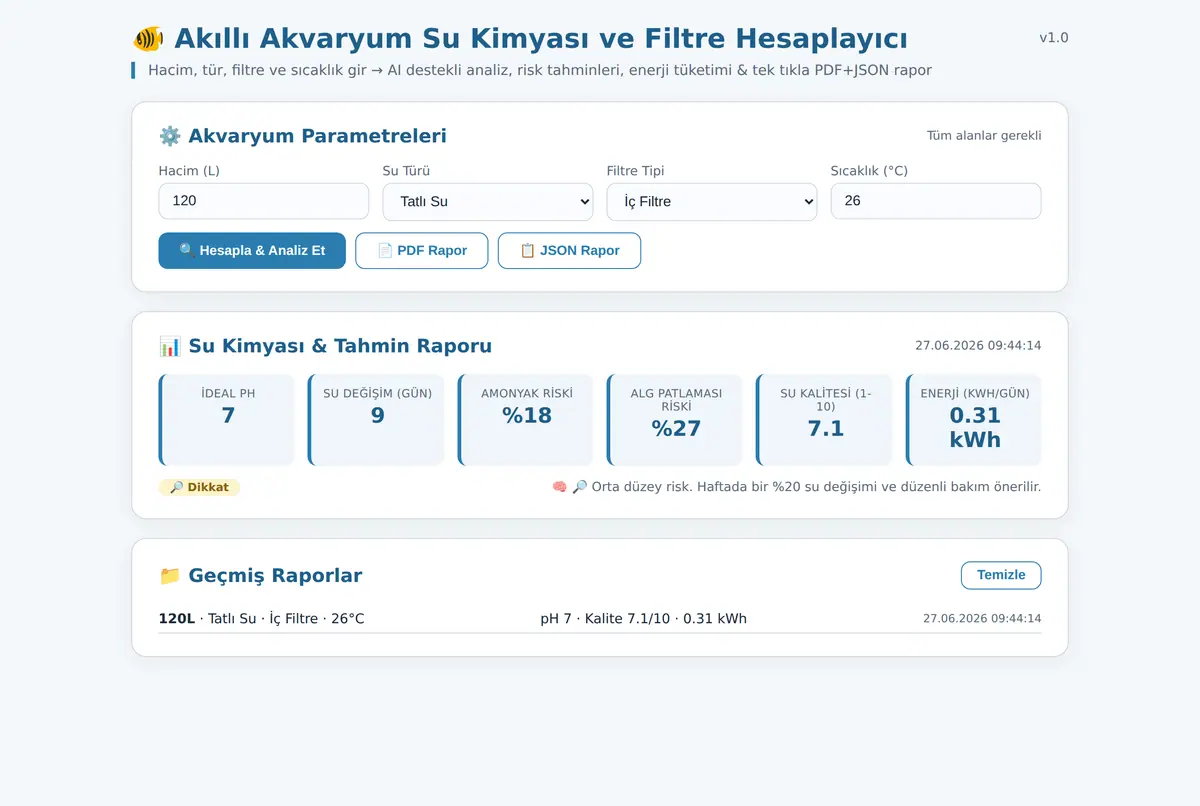This screenshot has width=1200, height=806.
Task: Click the page subtitle under the title
Action: coord(540,70)
